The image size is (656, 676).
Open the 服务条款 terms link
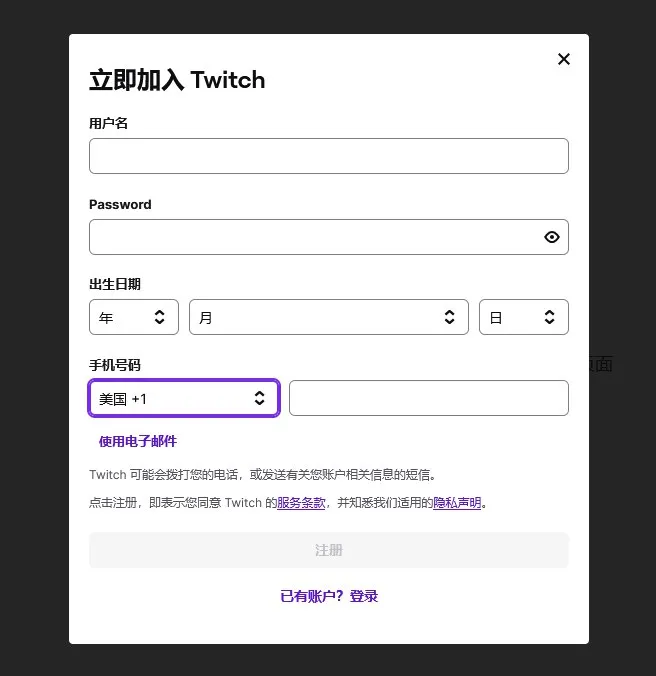click(x=301, y=503)
